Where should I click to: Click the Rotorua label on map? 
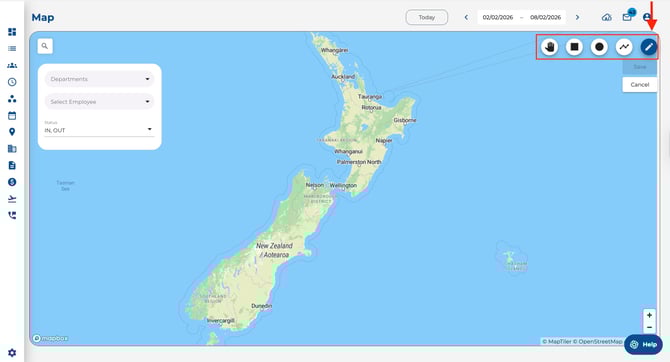371,108
